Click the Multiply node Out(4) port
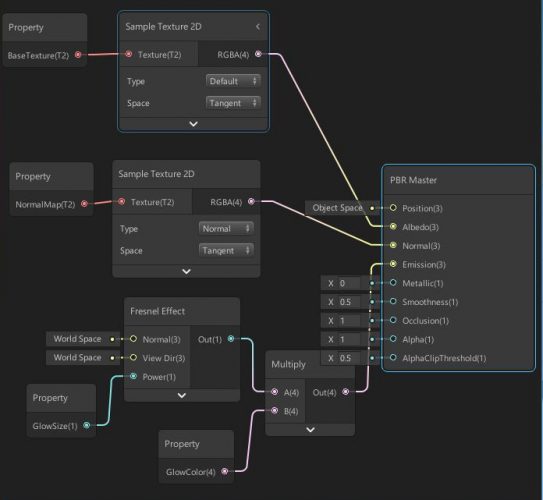 click(346, 392)
